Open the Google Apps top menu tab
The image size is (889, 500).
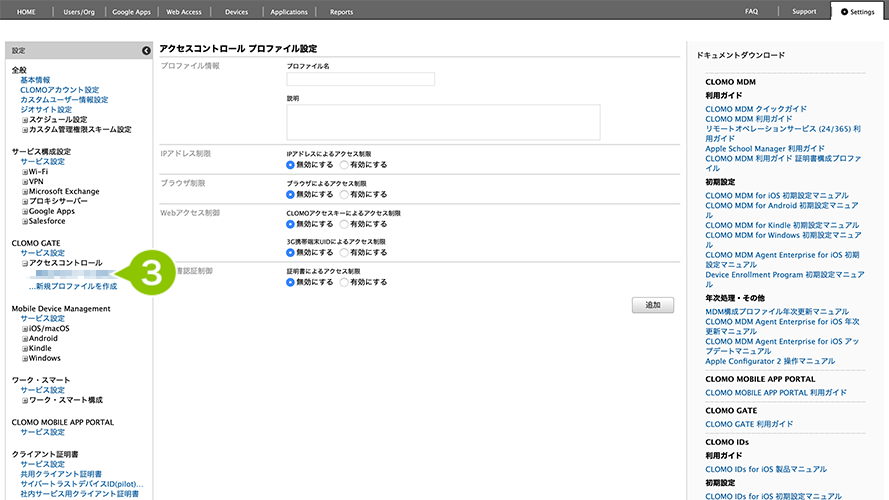pyautogui.click(x=132, y=12)
